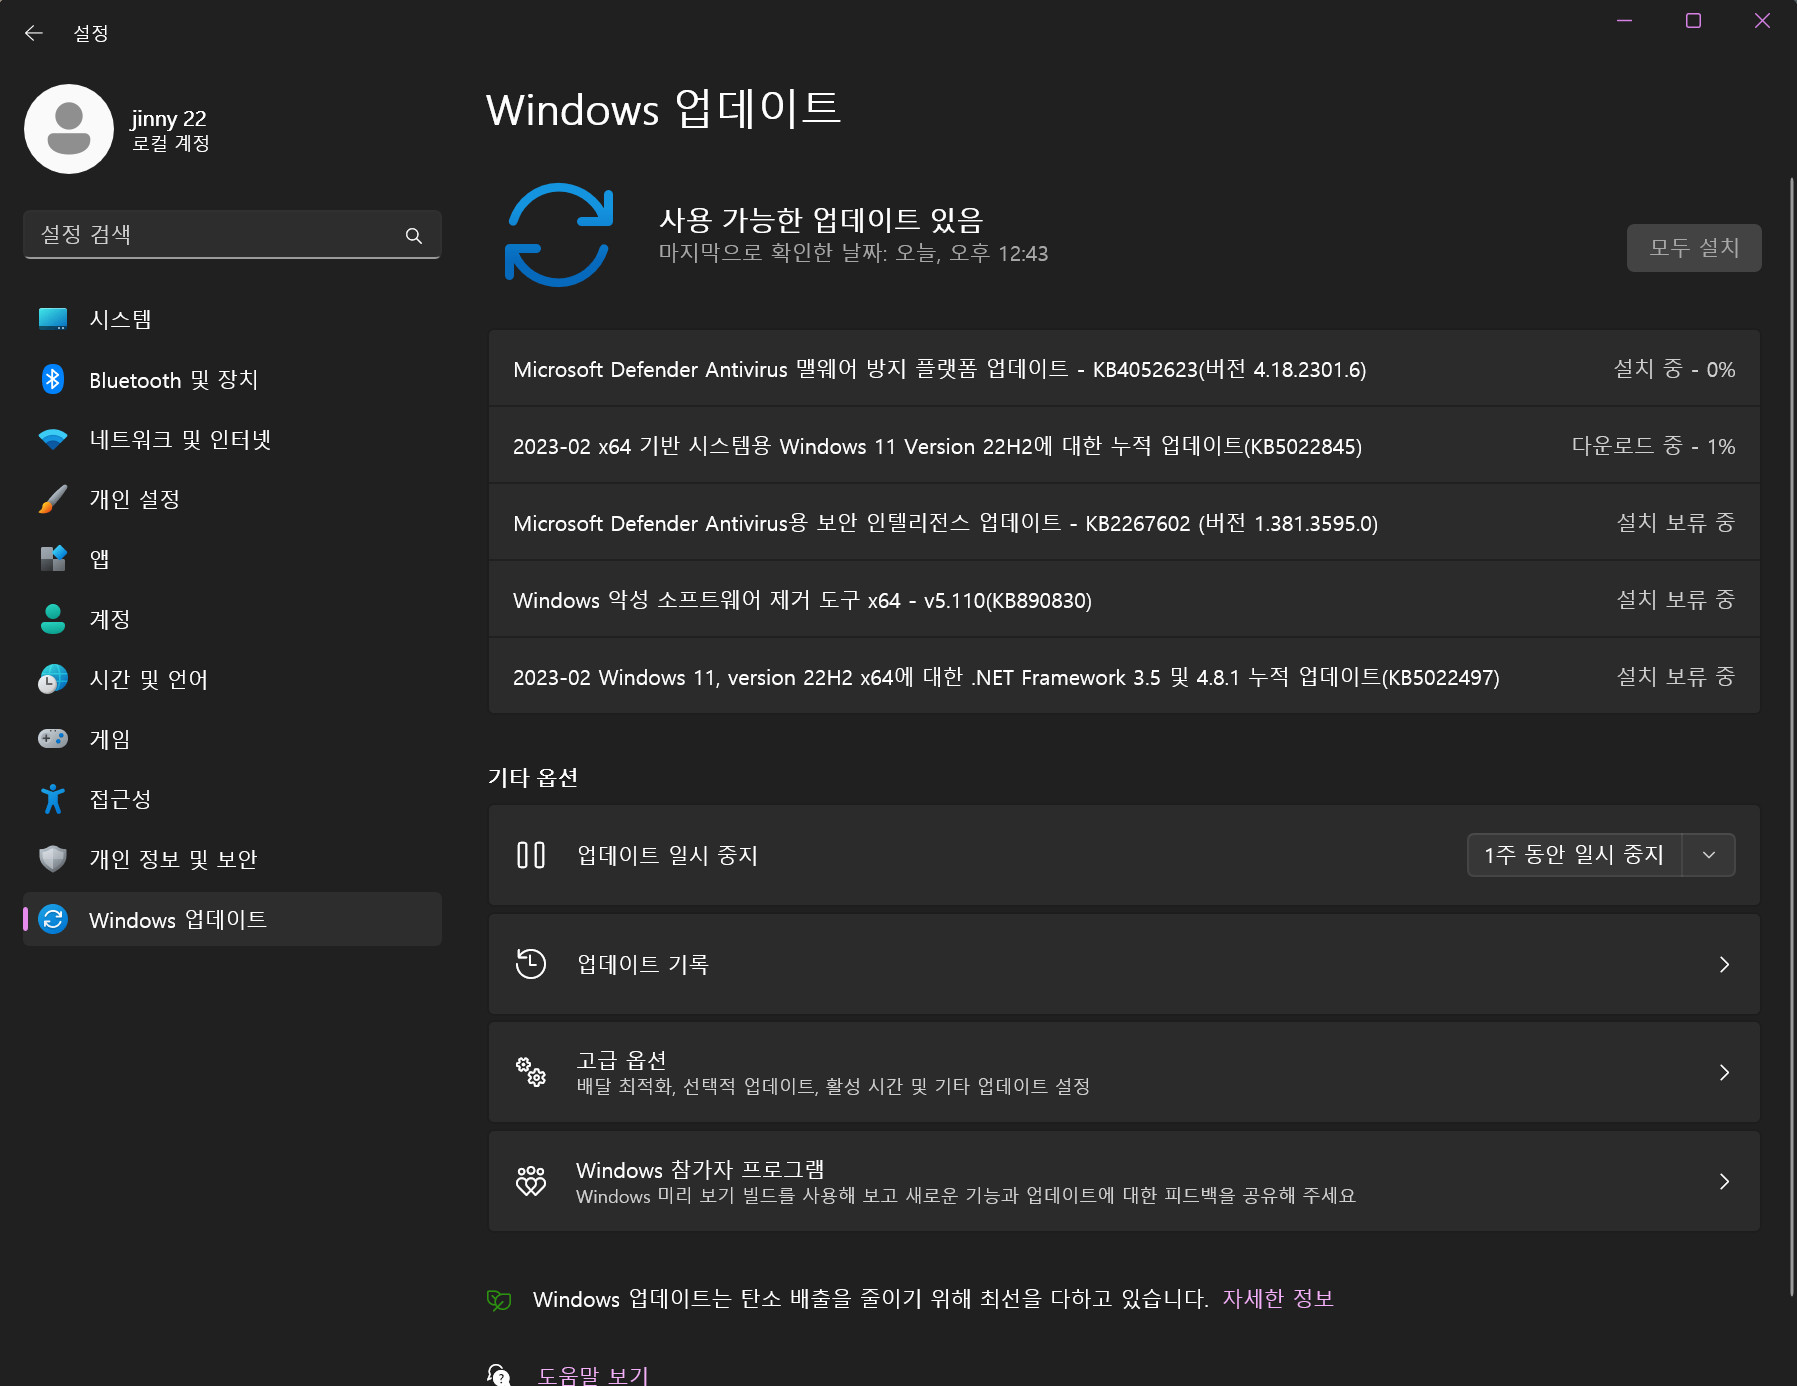Click the history clock icon for 업데이트 기록
Viewport: 1797px width, 1386px height.
pos(531,964)
